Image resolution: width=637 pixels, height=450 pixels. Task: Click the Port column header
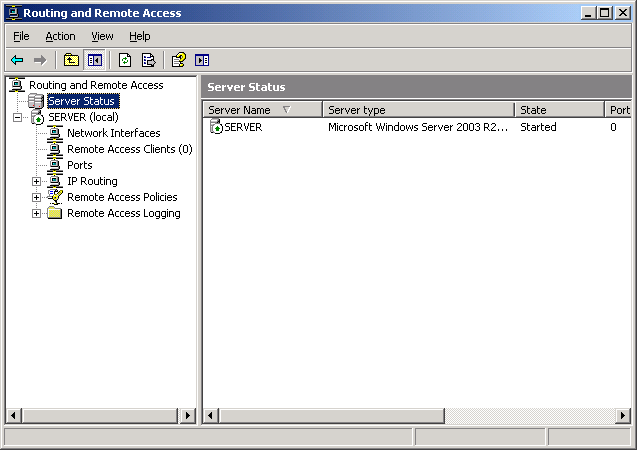(x=618, y=110)
